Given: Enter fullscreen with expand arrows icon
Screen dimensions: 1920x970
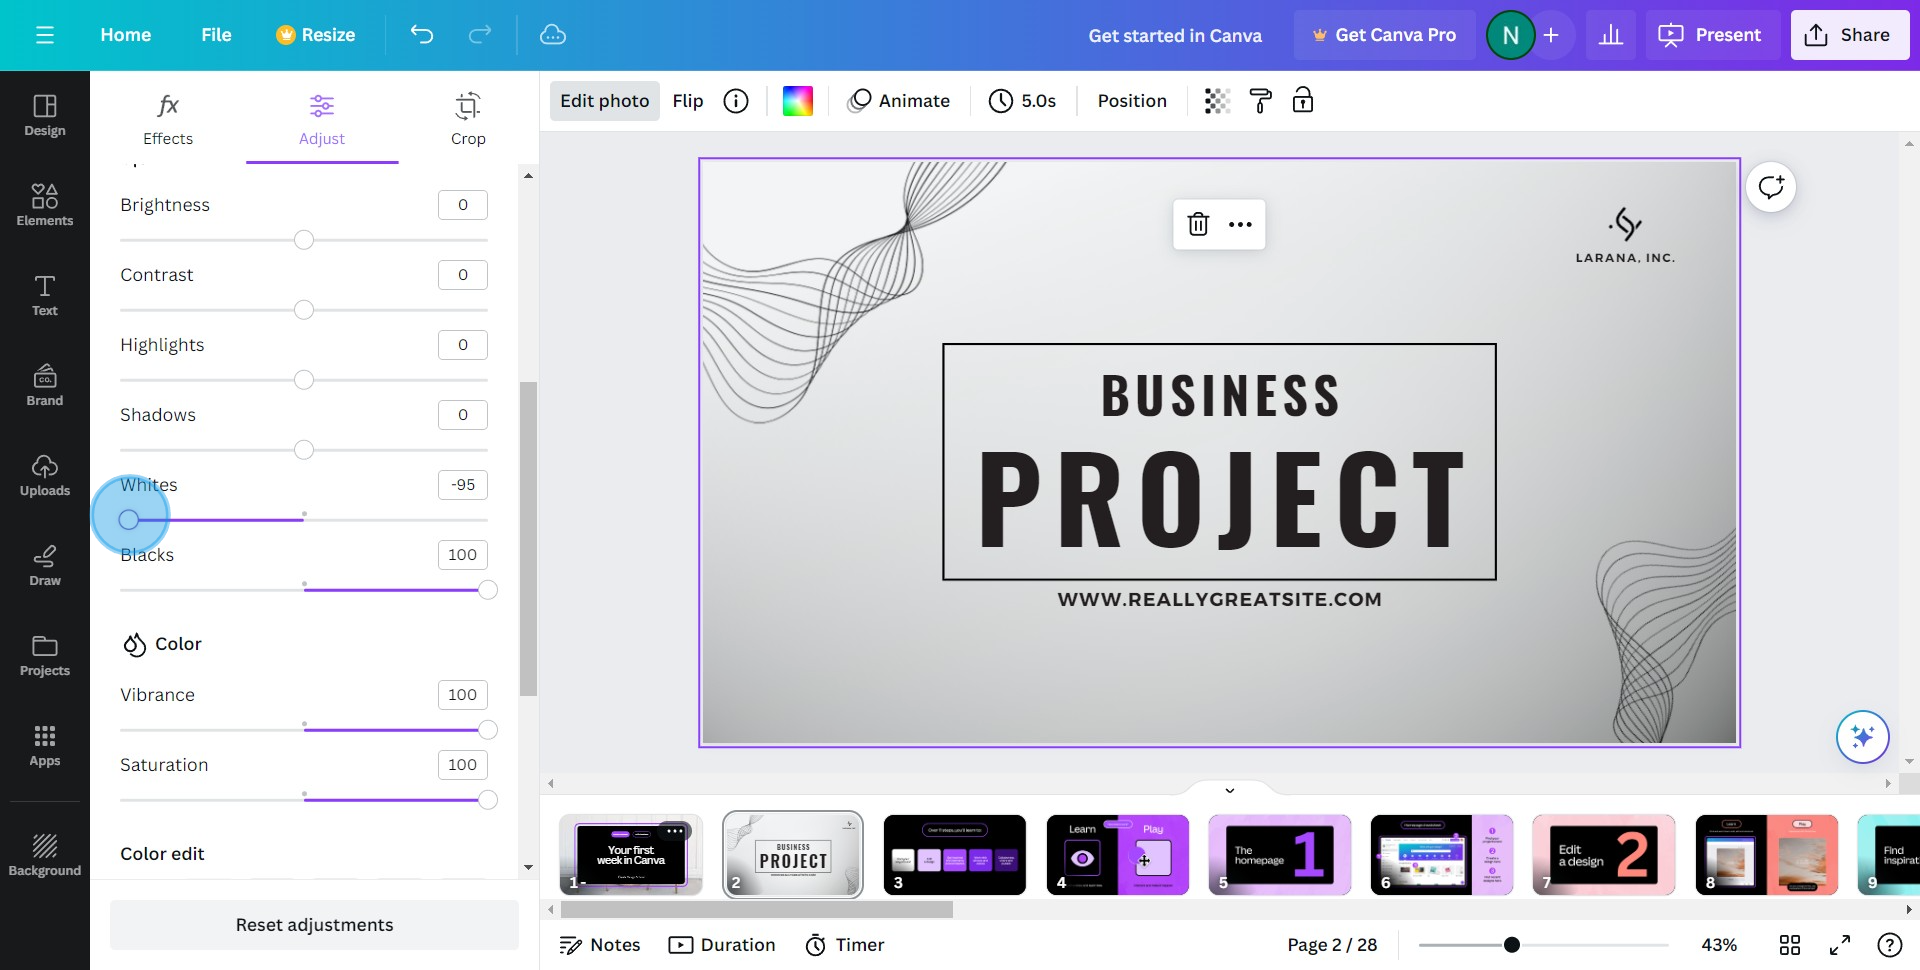Looking at the screenshot, I should 1840,945.
